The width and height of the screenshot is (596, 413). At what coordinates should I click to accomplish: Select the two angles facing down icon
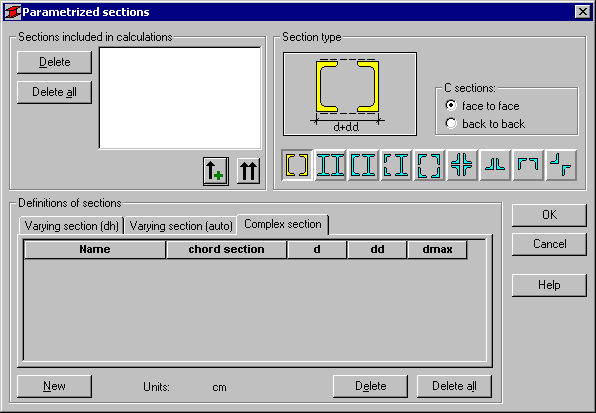pyautogui.click(x=528, y=165)
